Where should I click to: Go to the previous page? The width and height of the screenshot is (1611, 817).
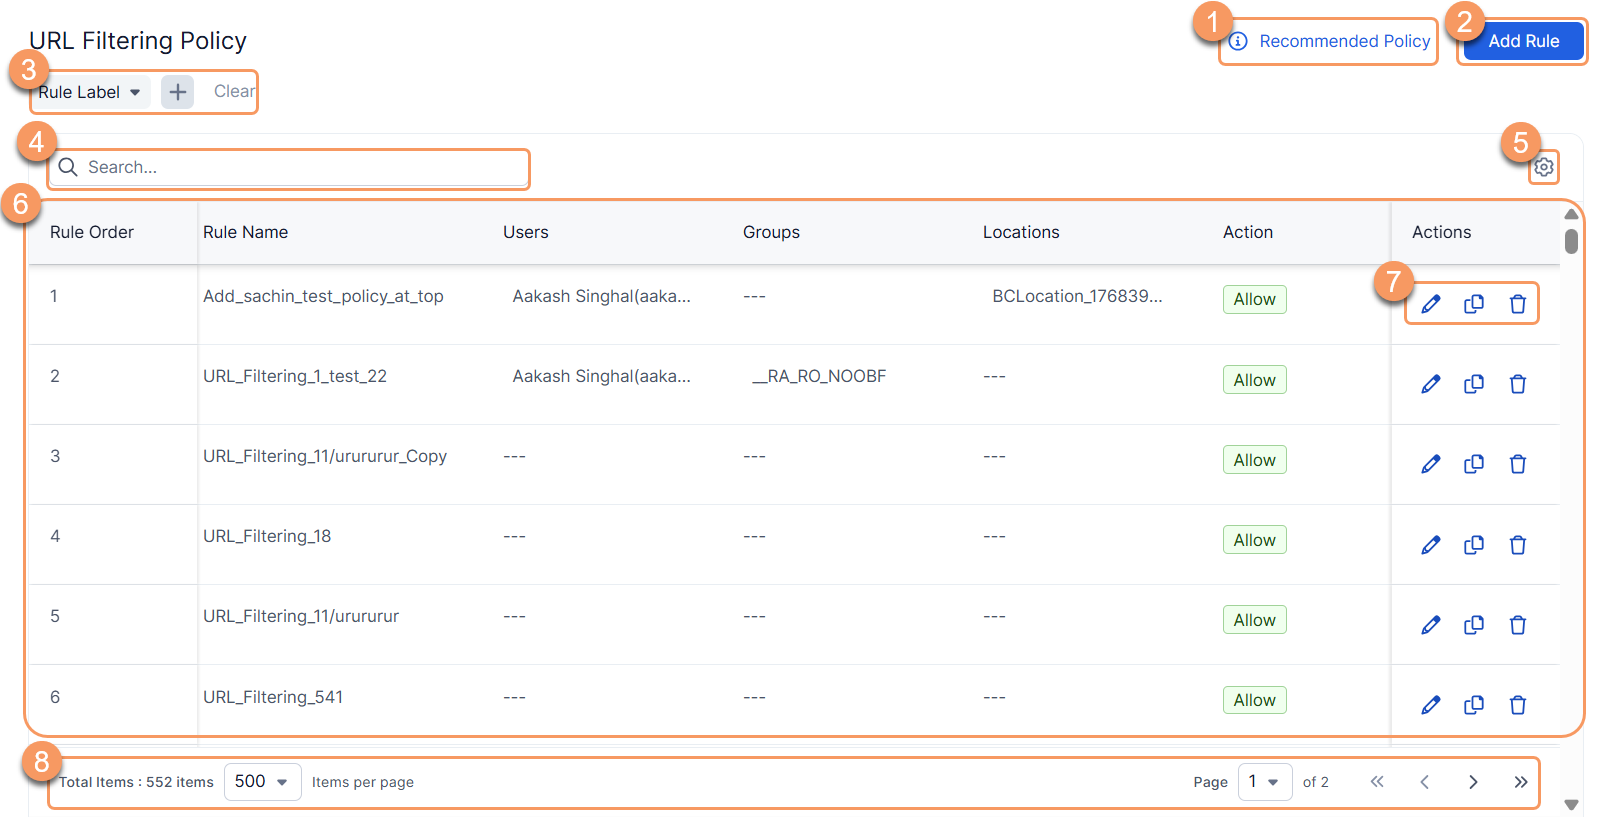(1425, 782)
